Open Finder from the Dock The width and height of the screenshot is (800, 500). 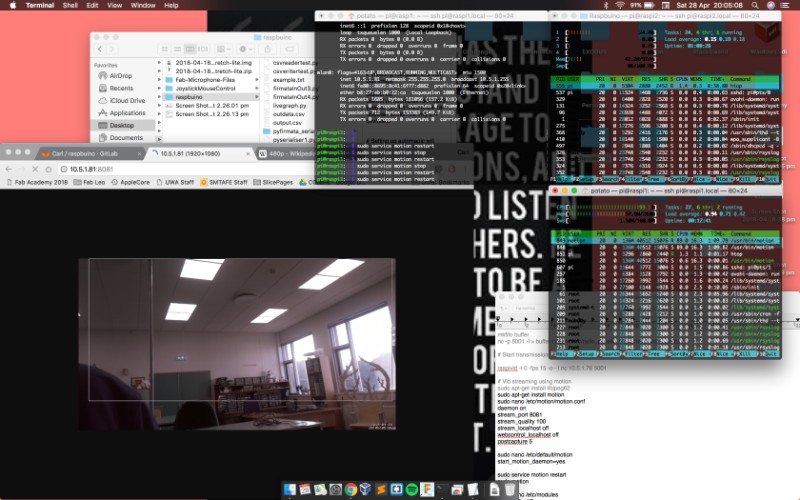(289, 490)
